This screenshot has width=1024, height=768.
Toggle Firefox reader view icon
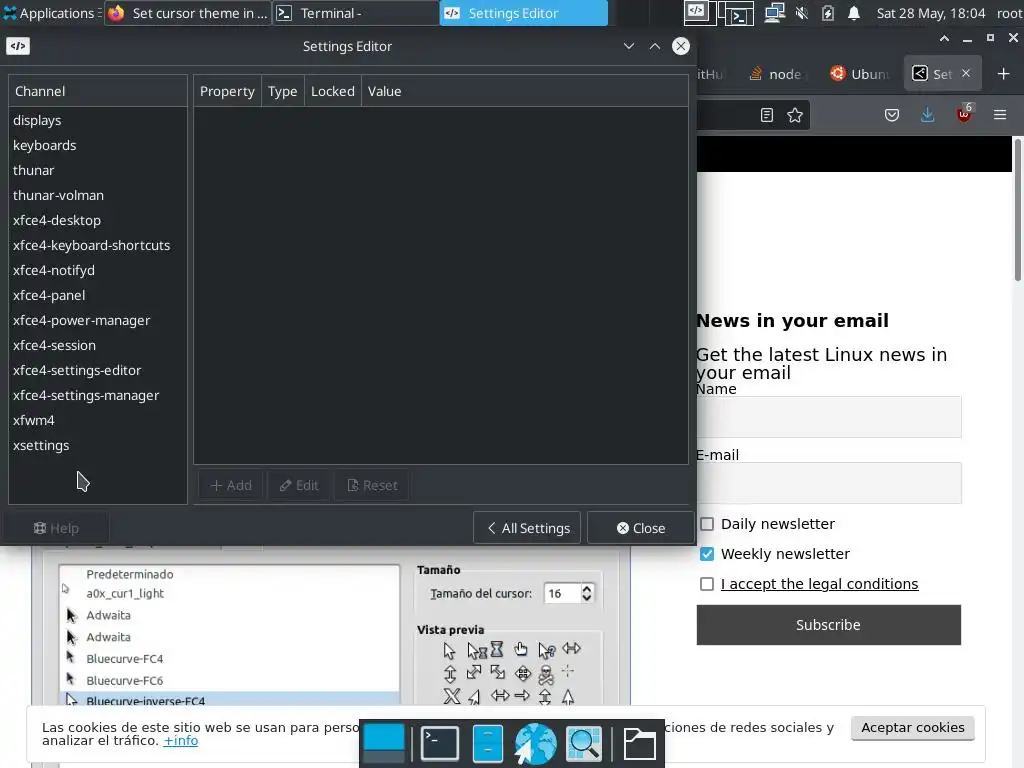767,116
